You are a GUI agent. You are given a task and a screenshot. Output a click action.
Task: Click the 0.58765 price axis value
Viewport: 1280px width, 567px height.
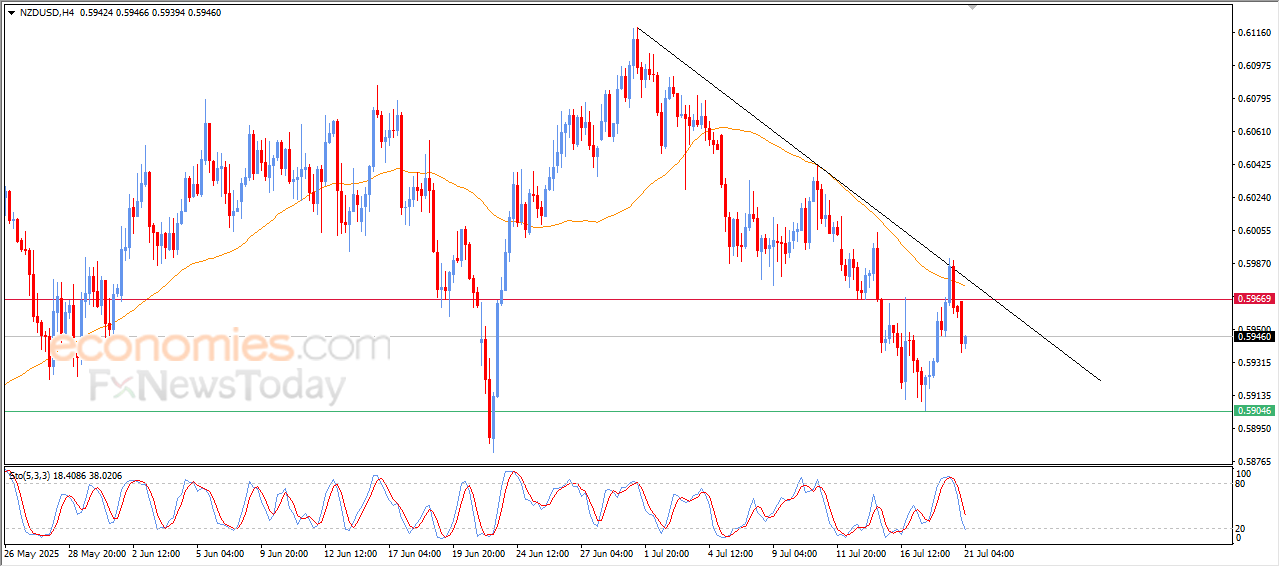[x=1253, y=462]
